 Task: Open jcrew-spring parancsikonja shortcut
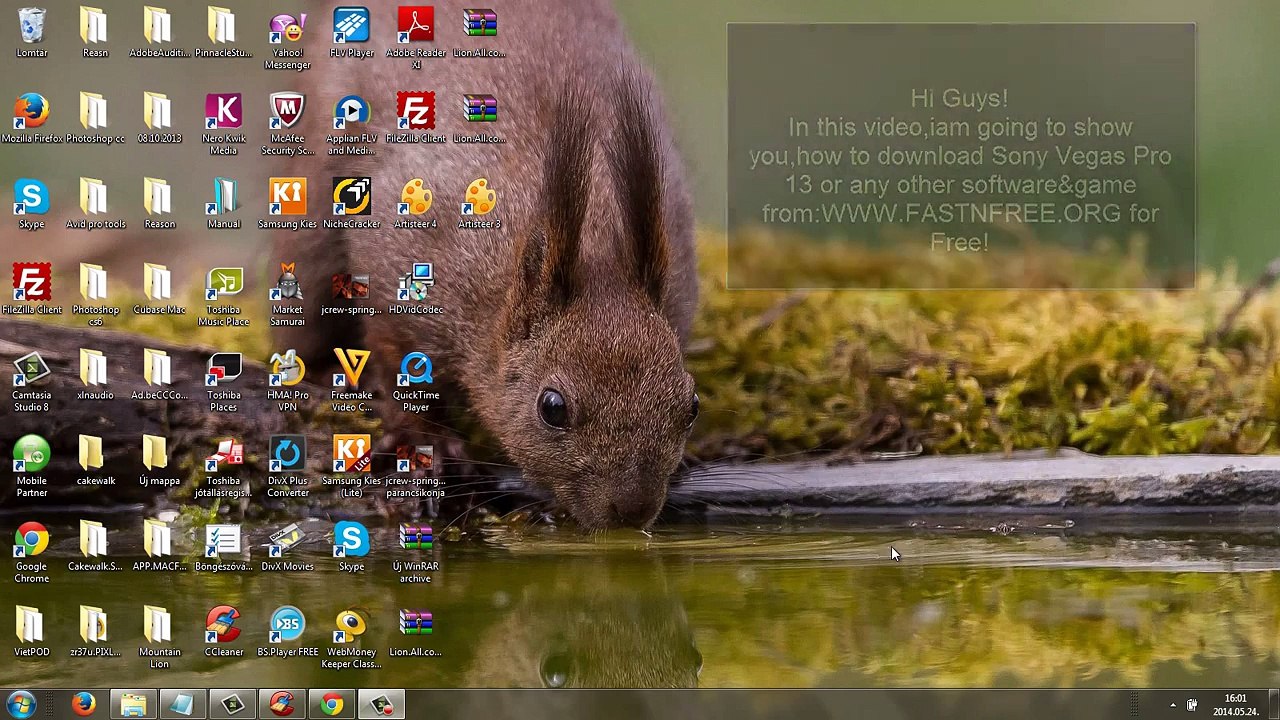tap(415, 467)
